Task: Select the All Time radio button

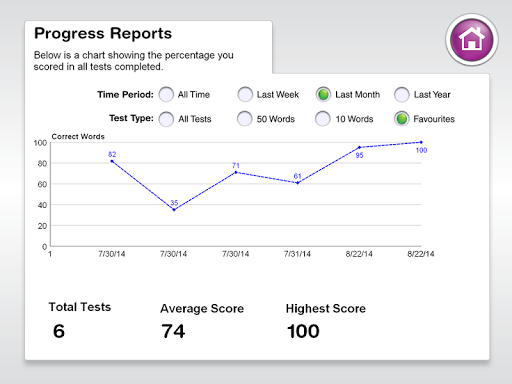Action: click(x=166, y=94)
